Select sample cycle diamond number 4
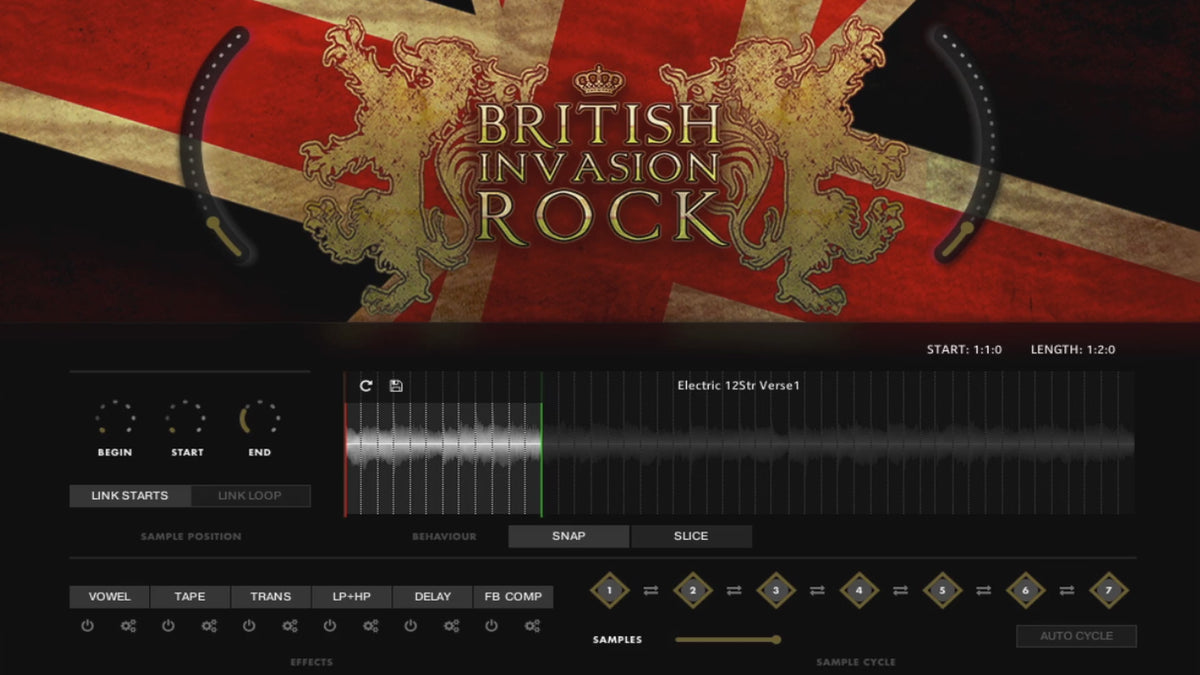Screen dimensions: 1200x675 (x=858, y=590)
